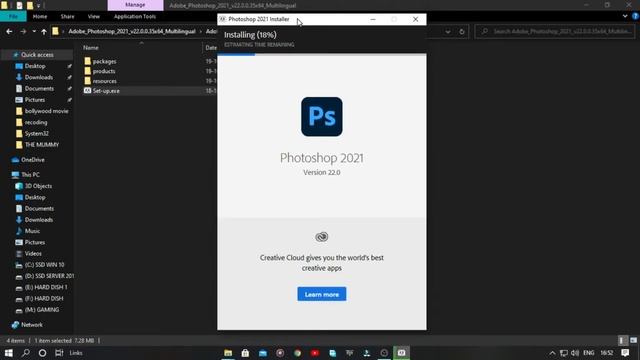The width and height of the screenshot is (640, 360).
Task: Open the bollywood movie folder
Action: pyautogui.click(x=46, y=111)
